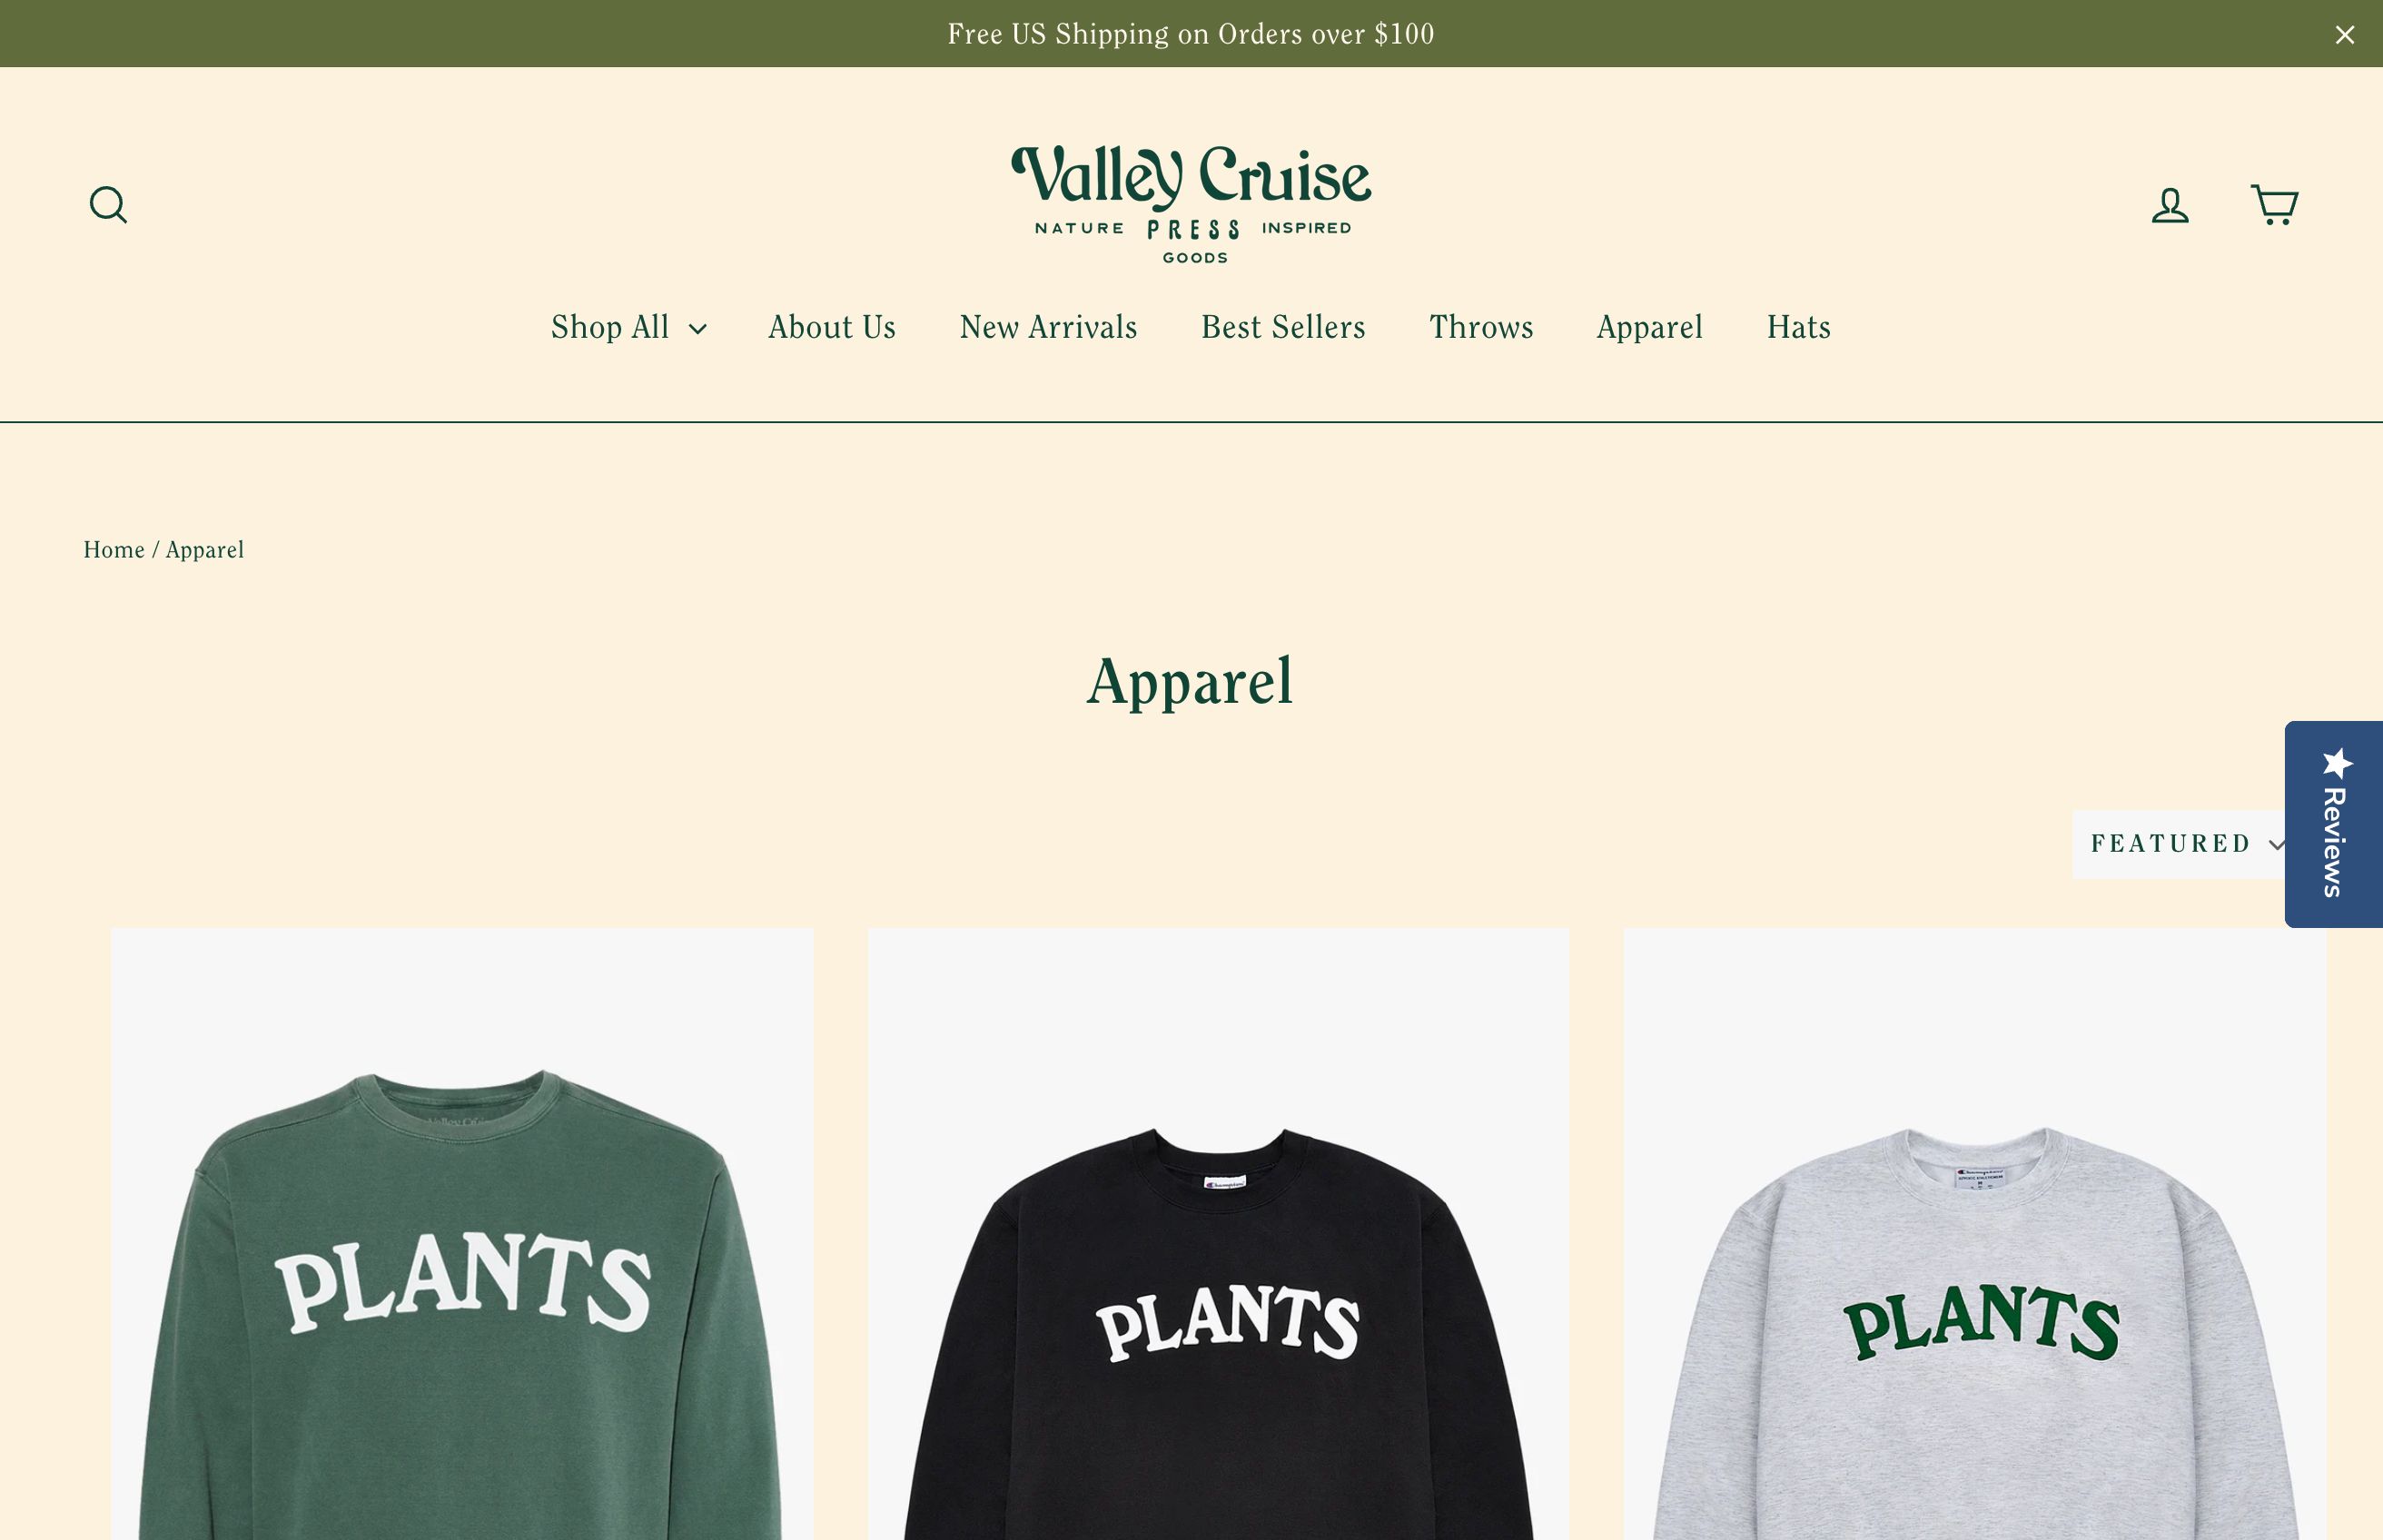Open the account login icon
This screenshot has height=1540, width=2383.
pyautogui.click(x=2170, y=205)
